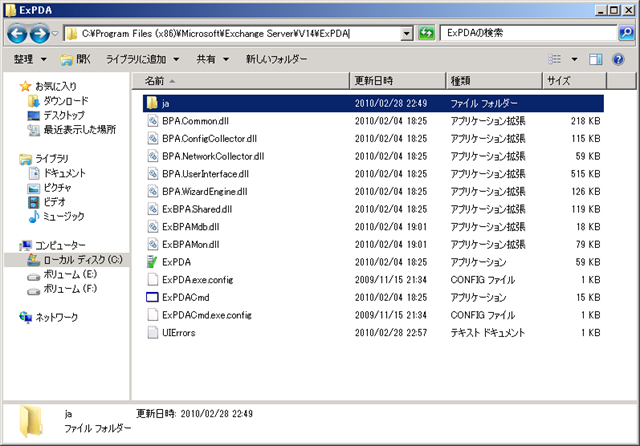
Task: Select the BPA.WizardEngine.dll file icon
Action: [153, 191]
